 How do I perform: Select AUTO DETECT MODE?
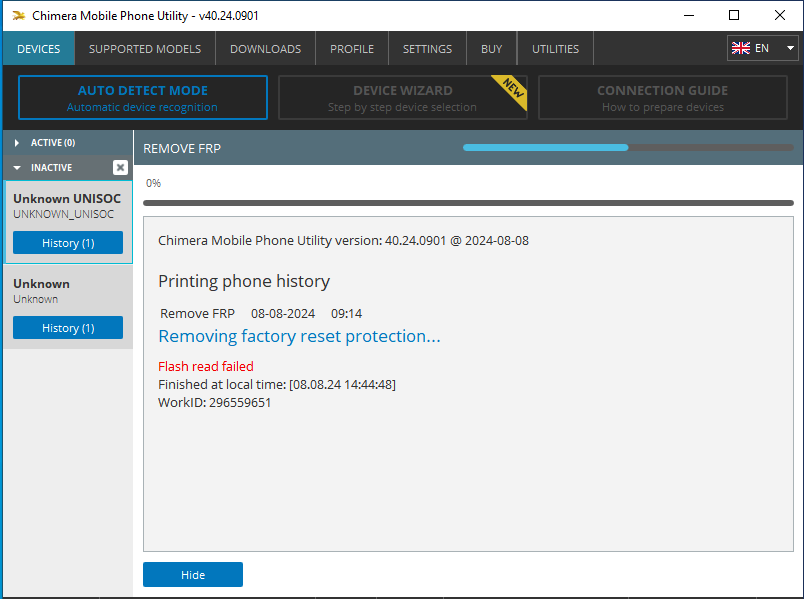click(143, 97)
